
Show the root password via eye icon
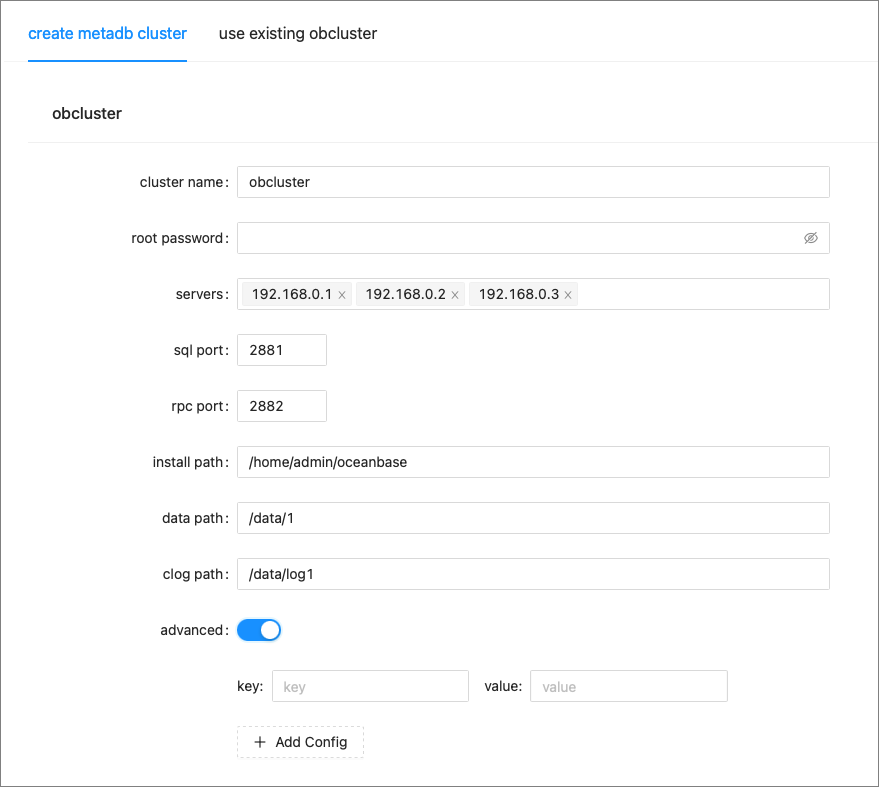(810, 238)
